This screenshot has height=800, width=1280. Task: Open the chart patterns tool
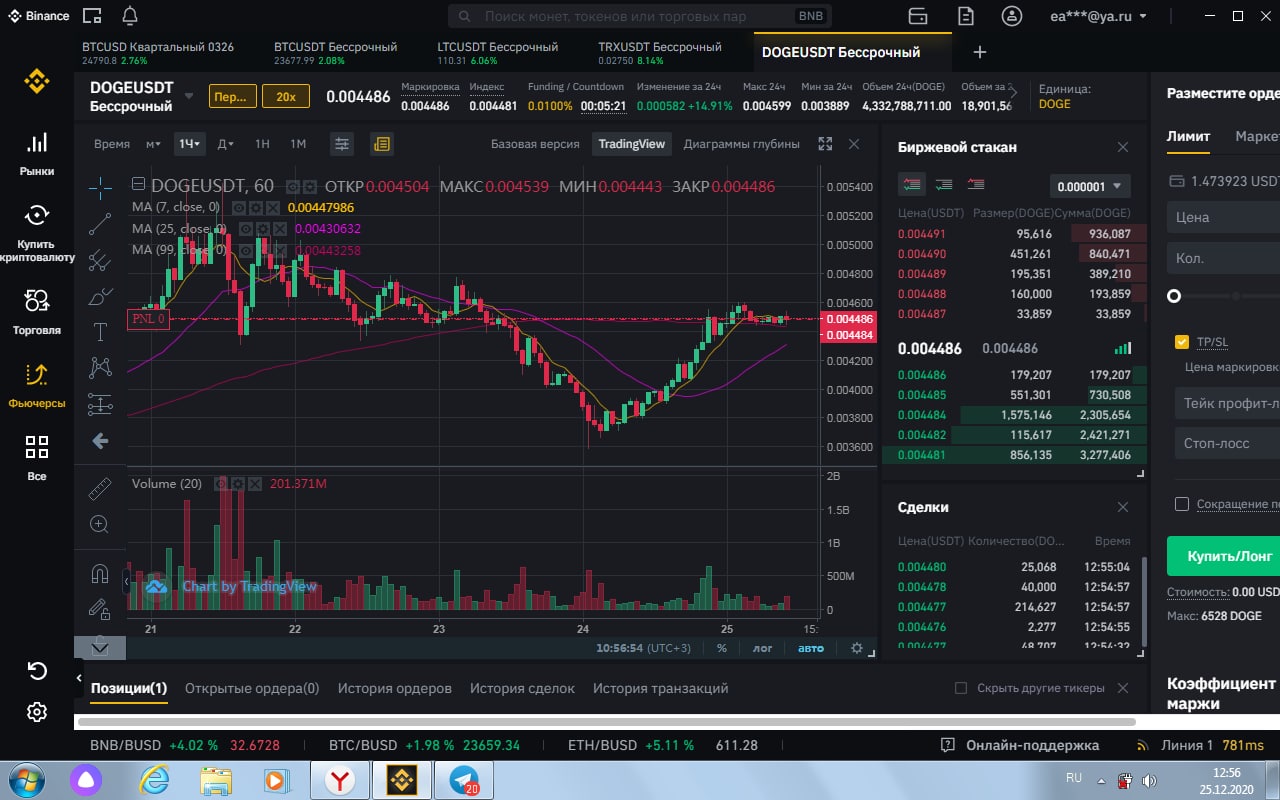click(100, 368)
